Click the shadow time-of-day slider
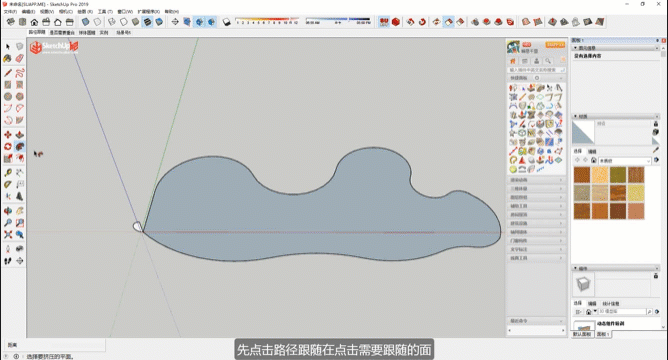This screenshot has height=360, width=668. pyautogui.click(x=338, y=21)
